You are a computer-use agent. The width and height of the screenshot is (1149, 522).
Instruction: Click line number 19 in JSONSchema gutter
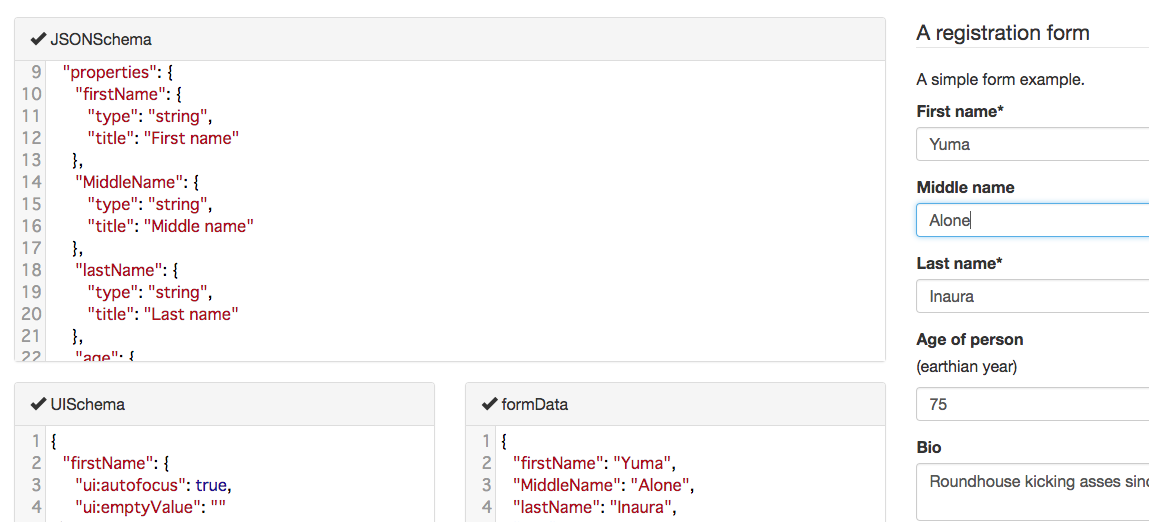point(32,292)
